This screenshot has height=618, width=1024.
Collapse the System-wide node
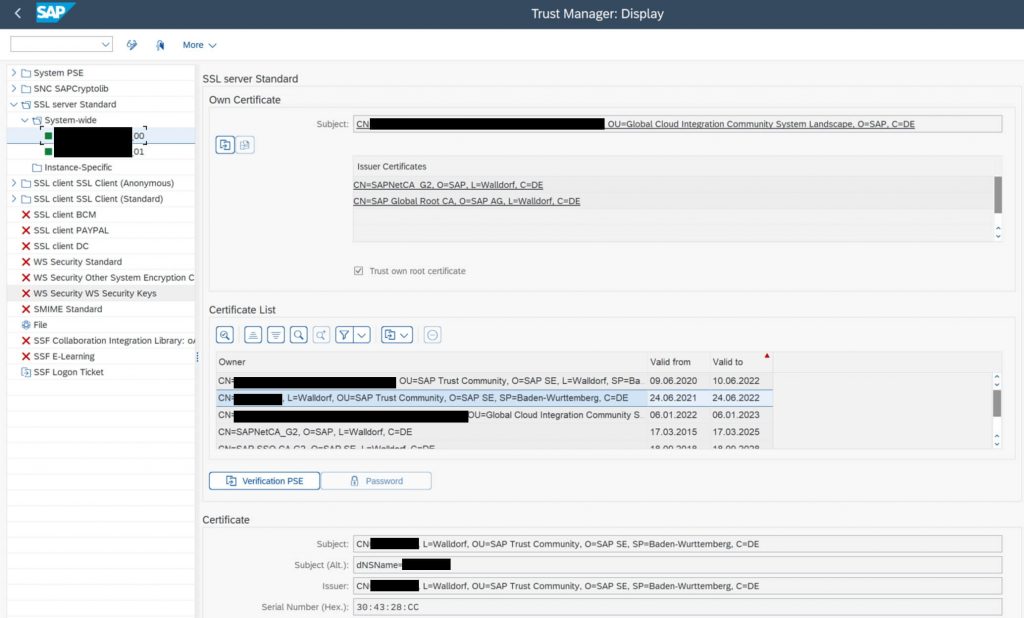click(x=25, y=120)
